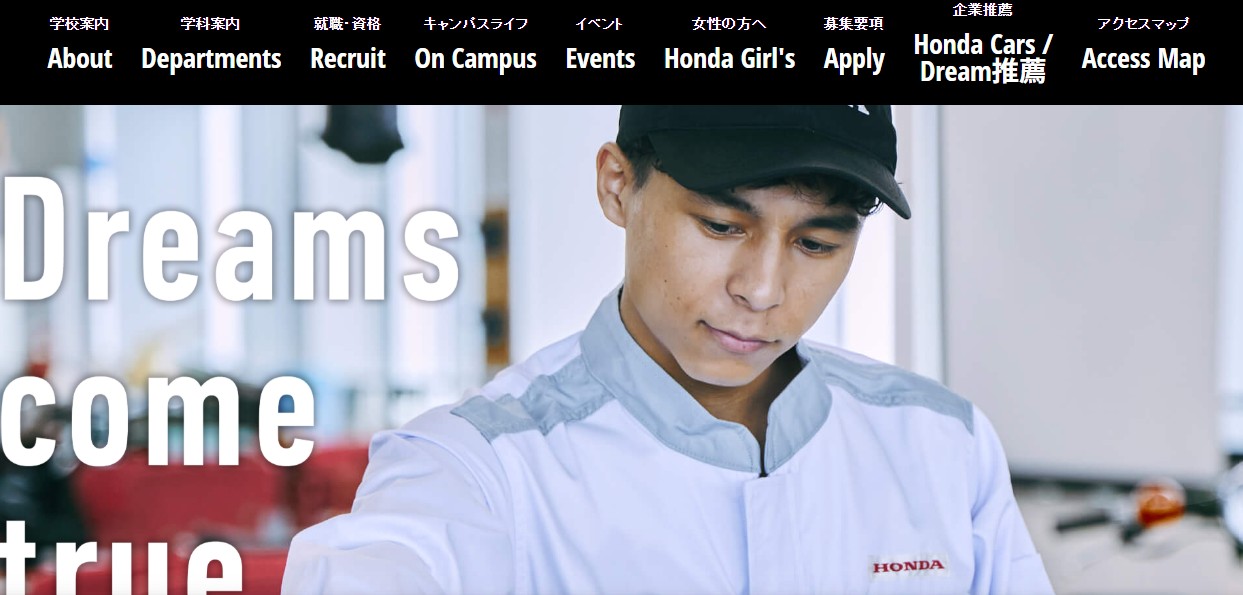Open the Departments navigation menu
This screenshot has width=1243, height=595.
pyautogui.click(x=211, y=59)
